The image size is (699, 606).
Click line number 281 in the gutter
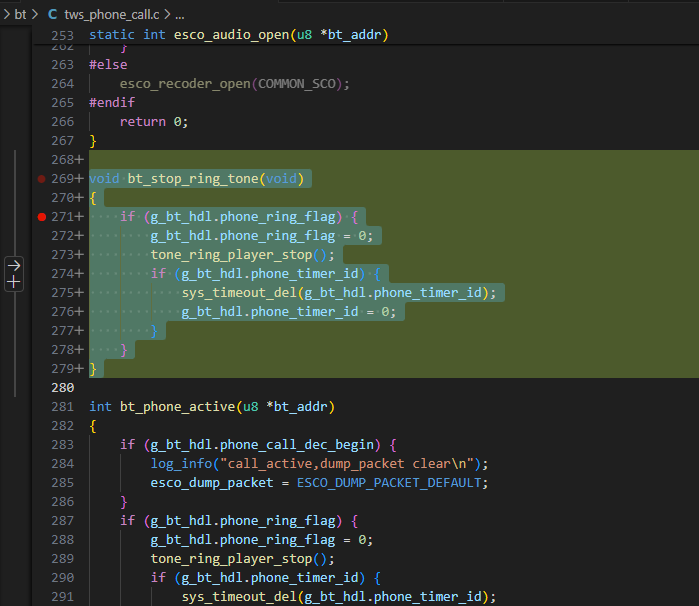(x=62, y=407)
